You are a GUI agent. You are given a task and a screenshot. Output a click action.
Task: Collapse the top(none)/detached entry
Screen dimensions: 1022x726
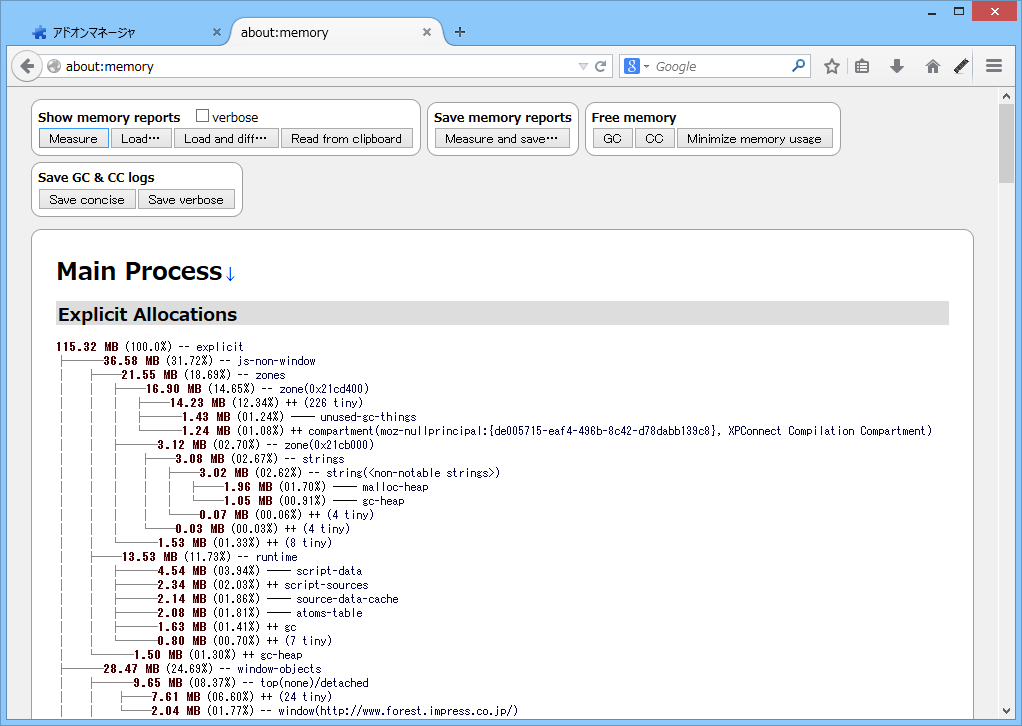click(251, 683)
